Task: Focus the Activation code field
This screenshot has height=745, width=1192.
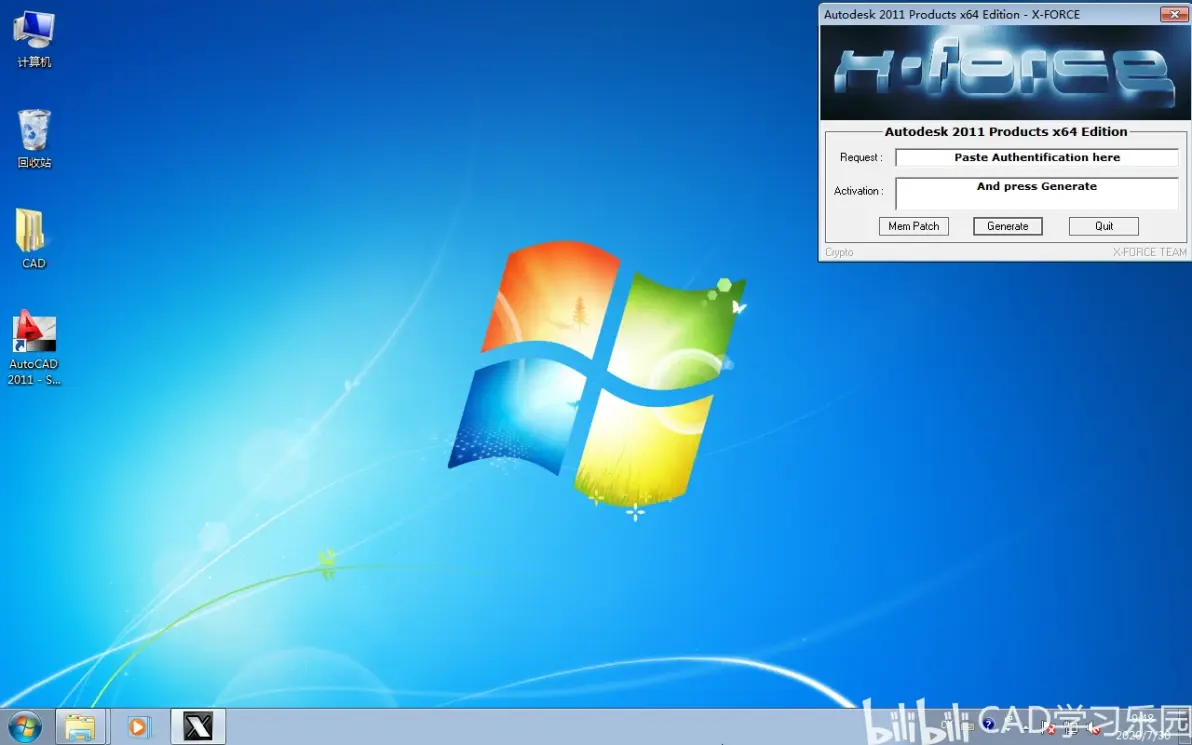Action: pyautogui.click(x=1037, y=194)
